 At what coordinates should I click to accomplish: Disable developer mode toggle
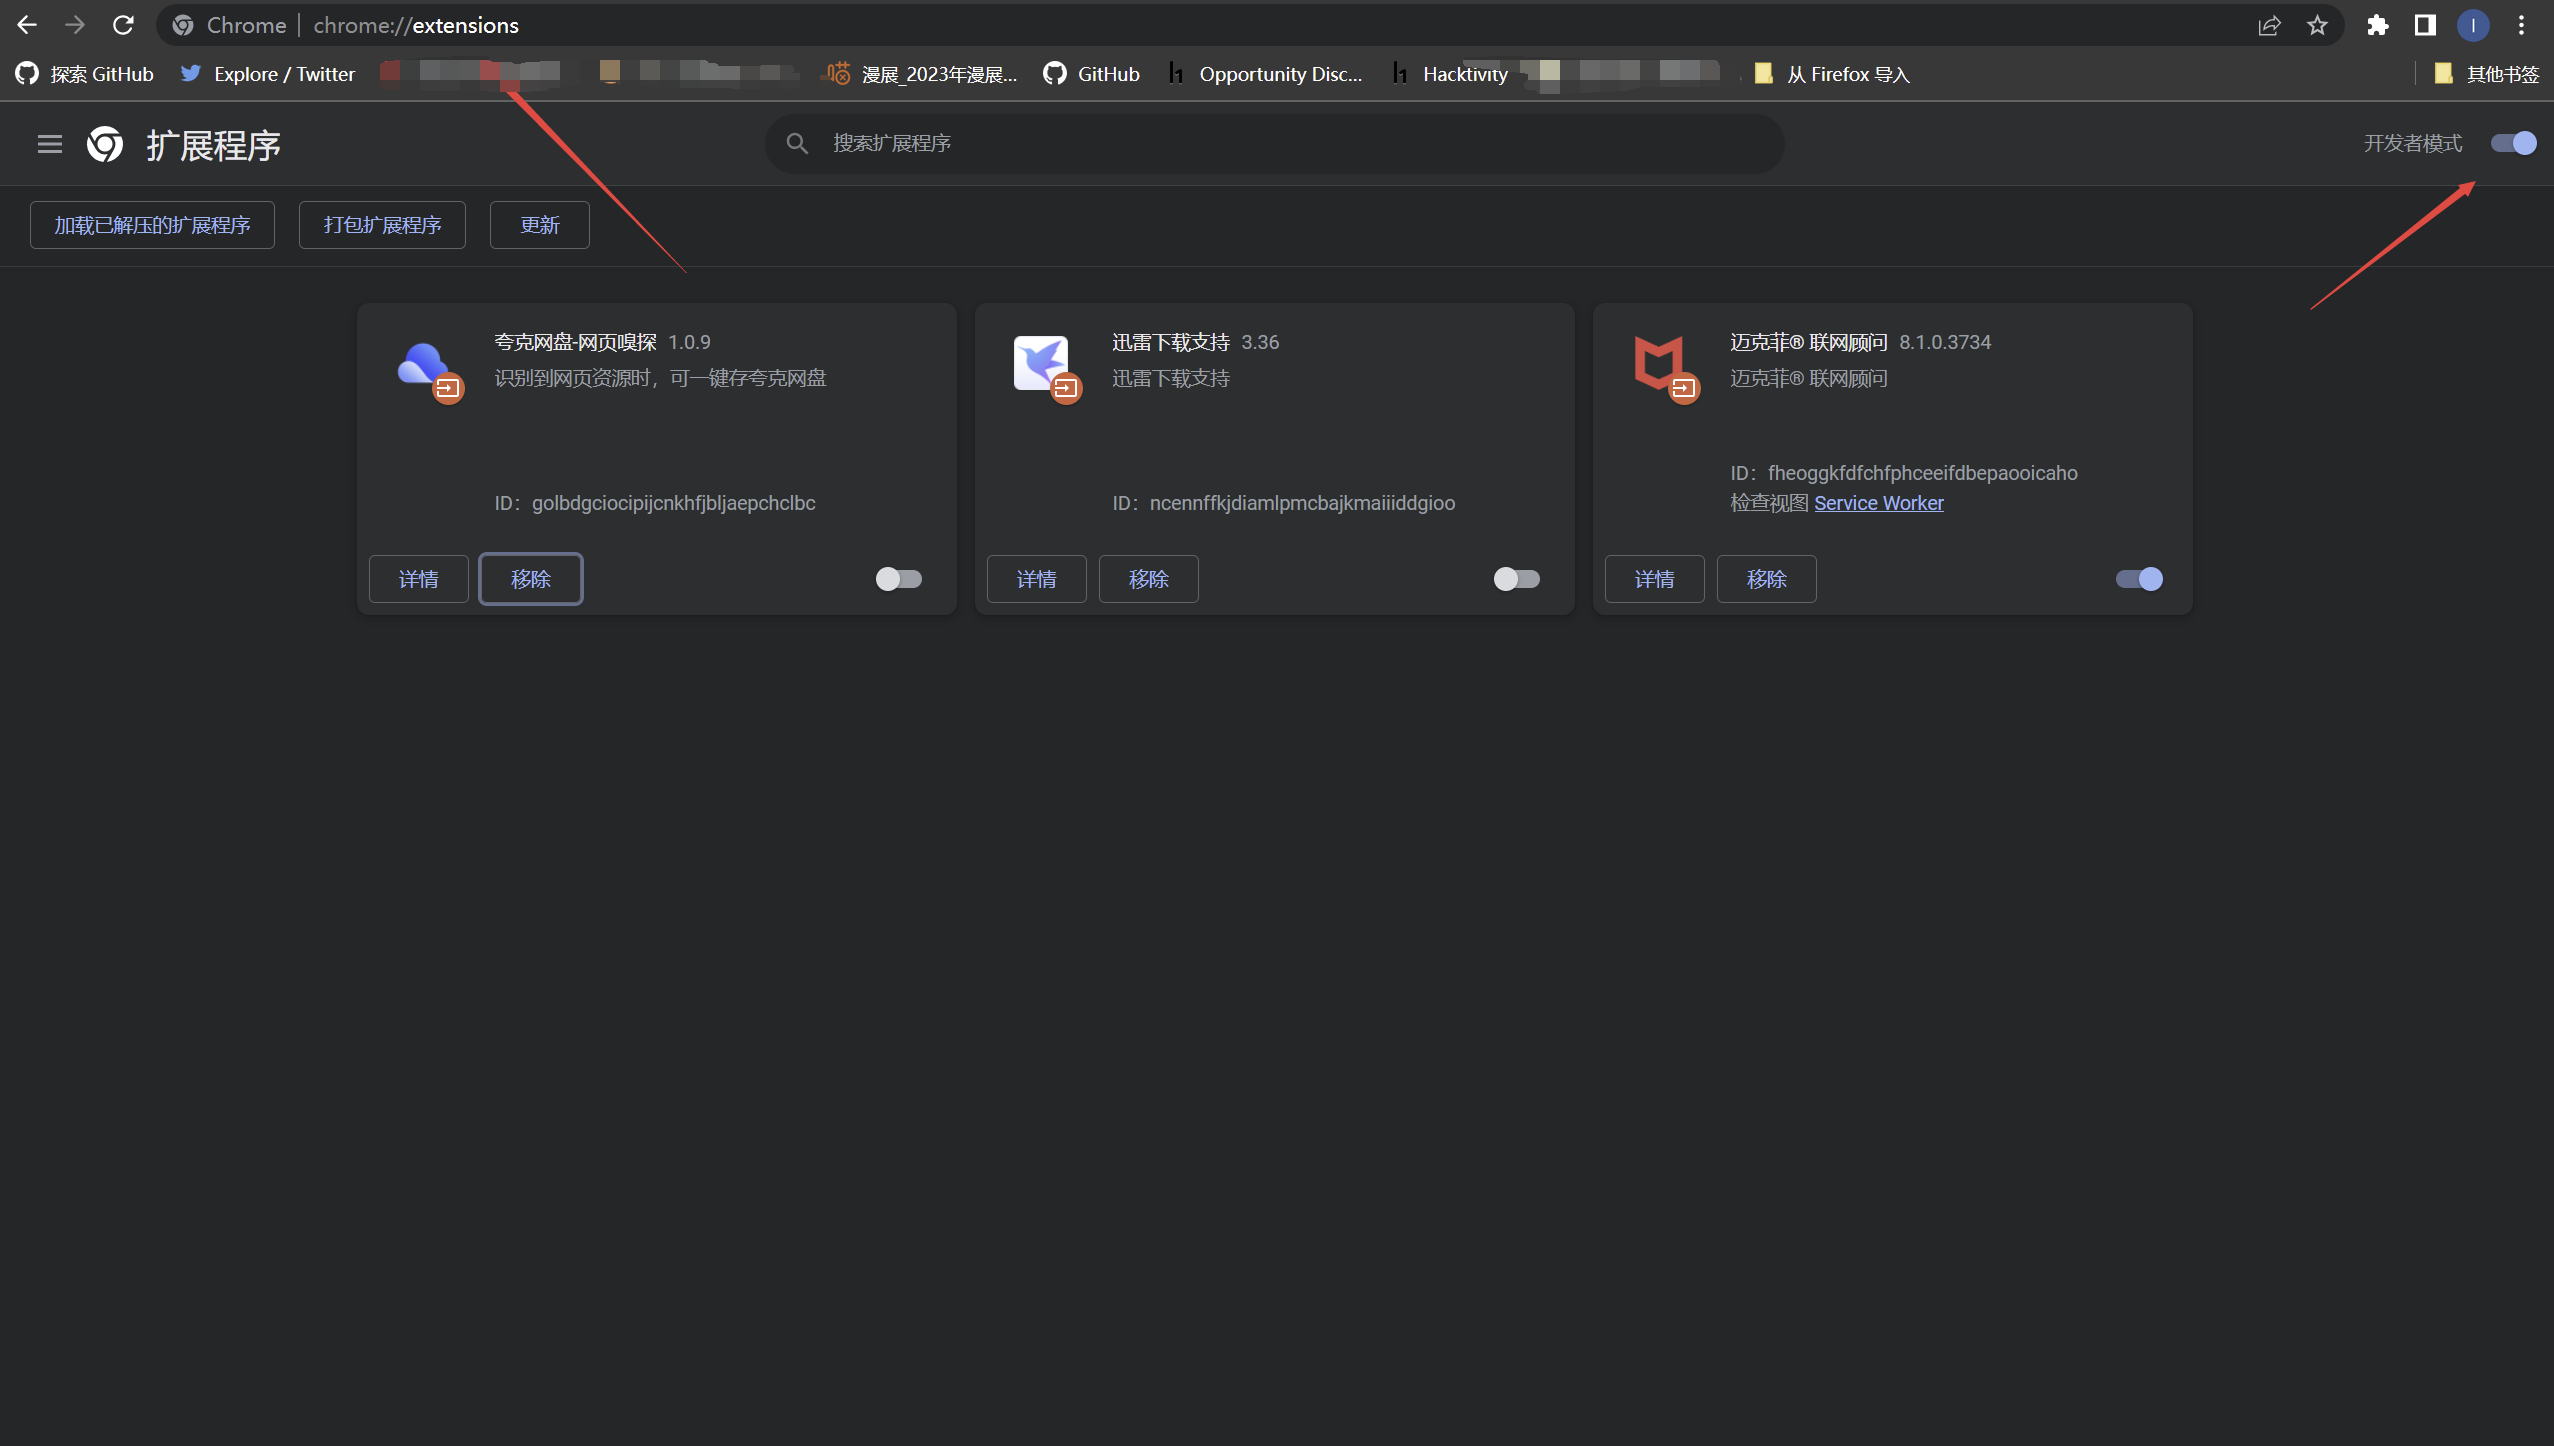(x=2513, y=143)
